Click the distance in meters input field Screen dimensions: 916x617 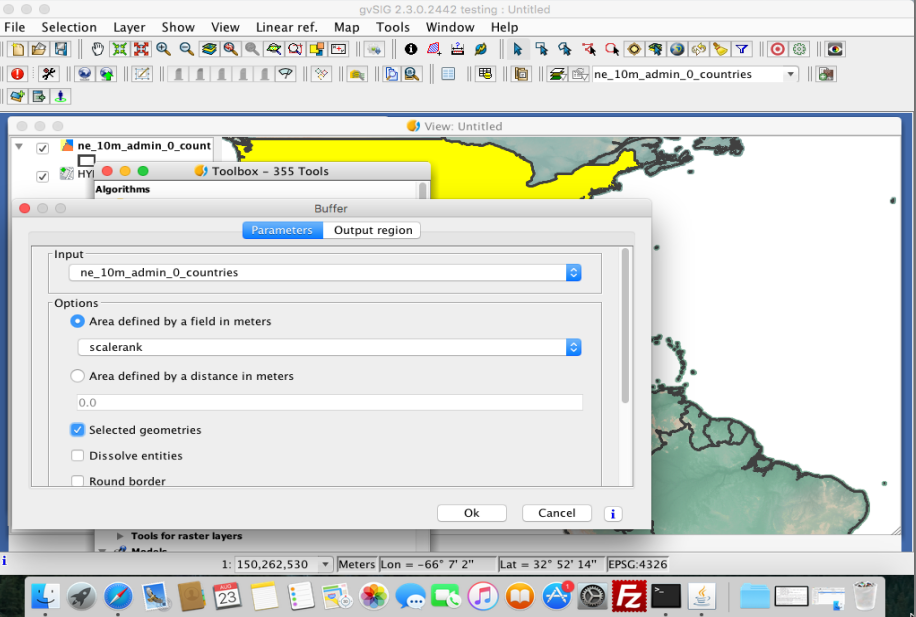(329, 402)
